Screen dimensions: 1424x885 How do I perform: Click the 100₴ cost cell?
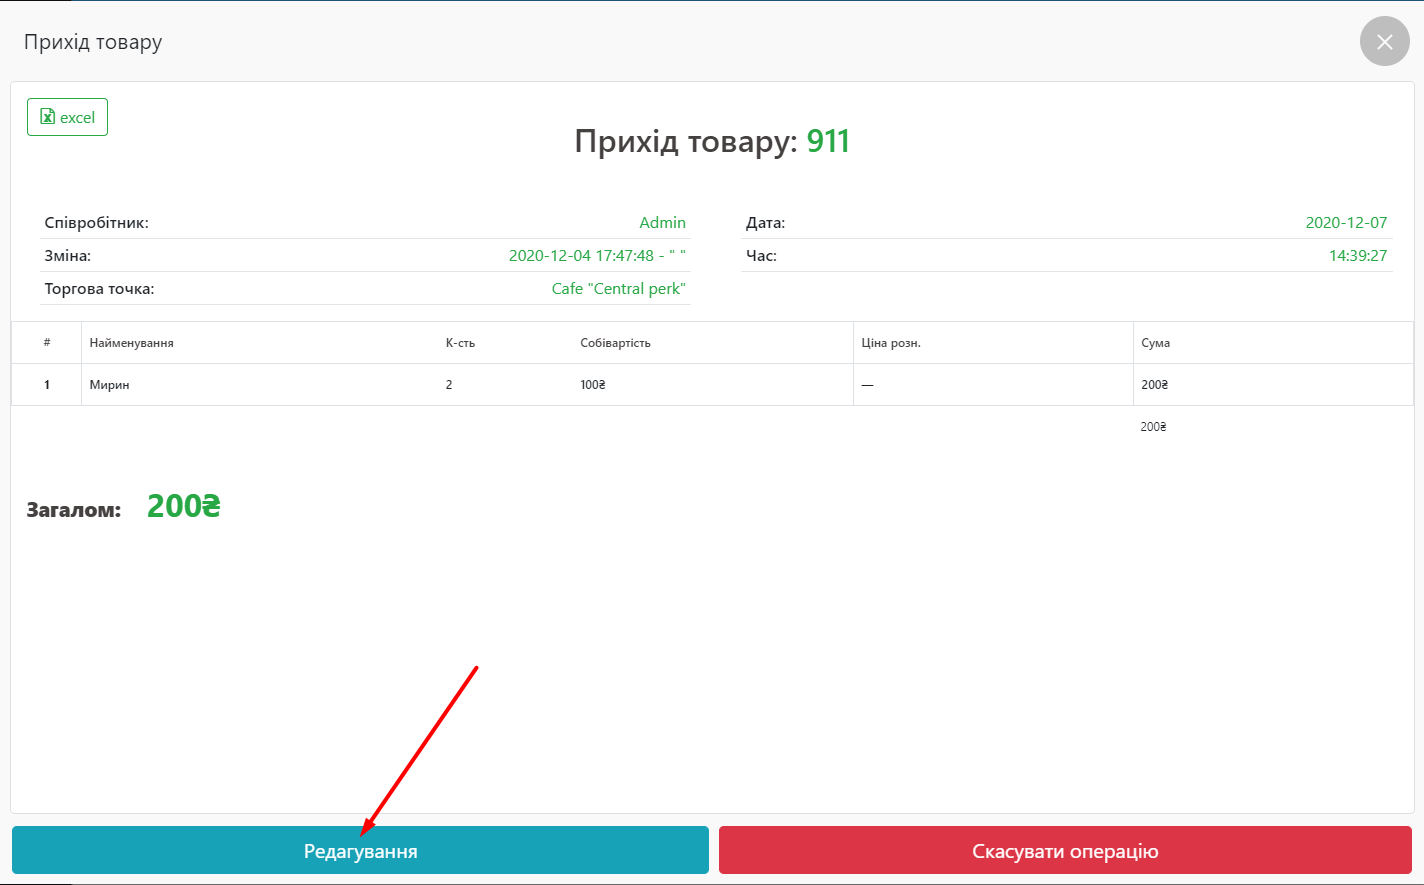point(593,385)
